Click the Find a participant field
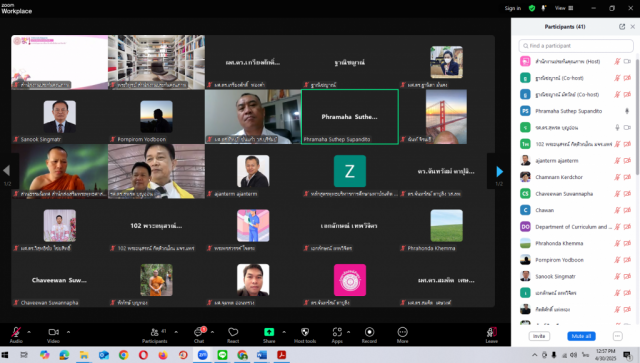The height and width of the screenshot is (363, 640). point(576,46)
